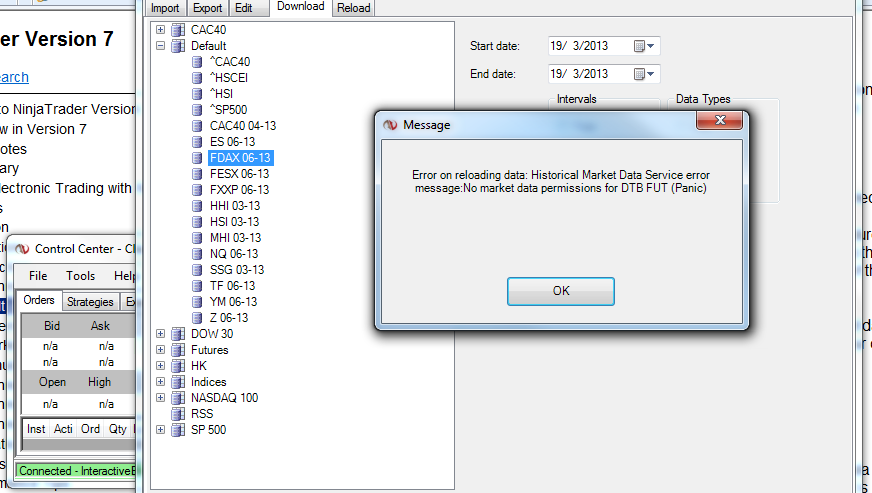The width and height of the screenshot is (872, 493).
Task: Click the icon next to HSI 03-13
Action: (x=197, y=222)
